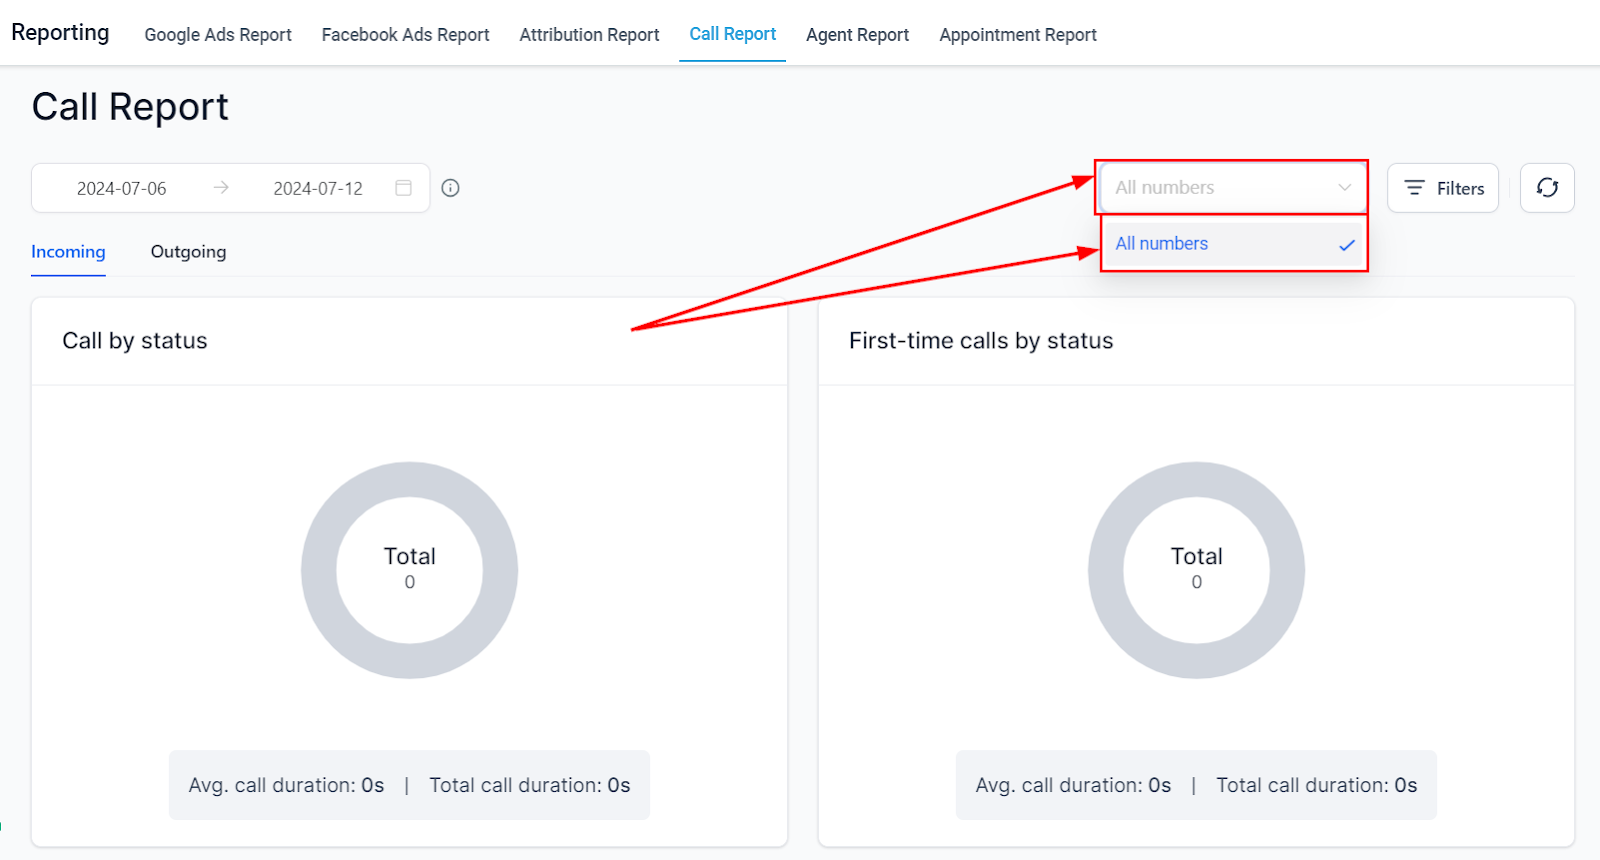The width and height of the screenshot is (1600, 860).
Task: Open the calendar icon in date picker
Action: [404, 188]
